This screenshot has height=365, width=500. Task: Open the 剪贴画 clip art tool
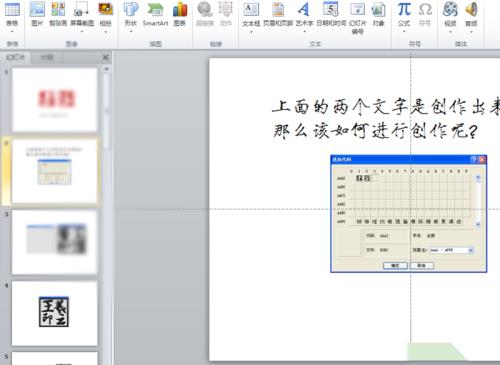pos(58,14)
